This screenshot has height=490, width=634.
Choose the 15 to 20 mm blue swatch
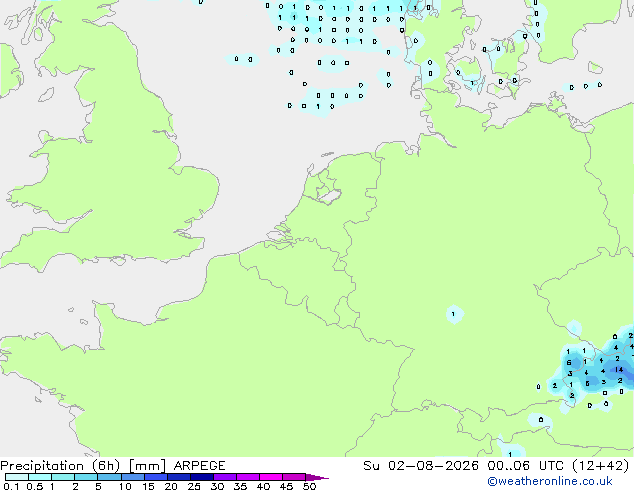156,477
